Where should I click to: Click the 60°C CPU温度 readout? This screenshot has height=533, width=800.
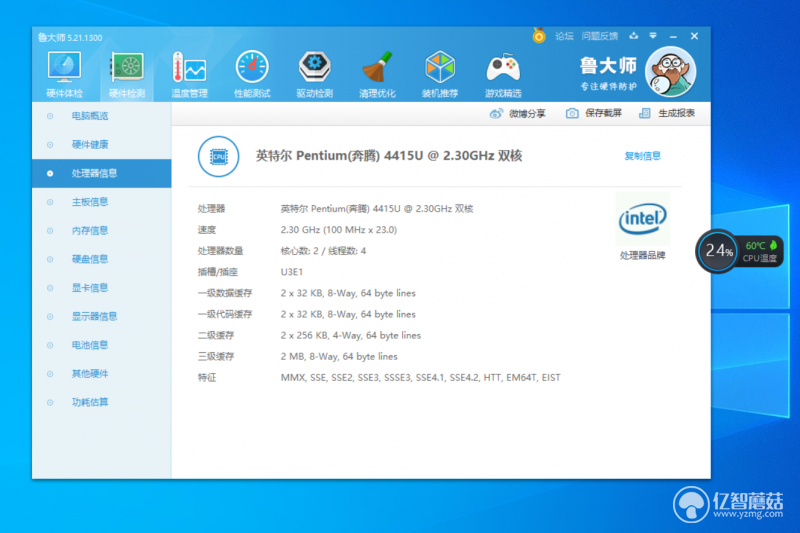[759, 252]
